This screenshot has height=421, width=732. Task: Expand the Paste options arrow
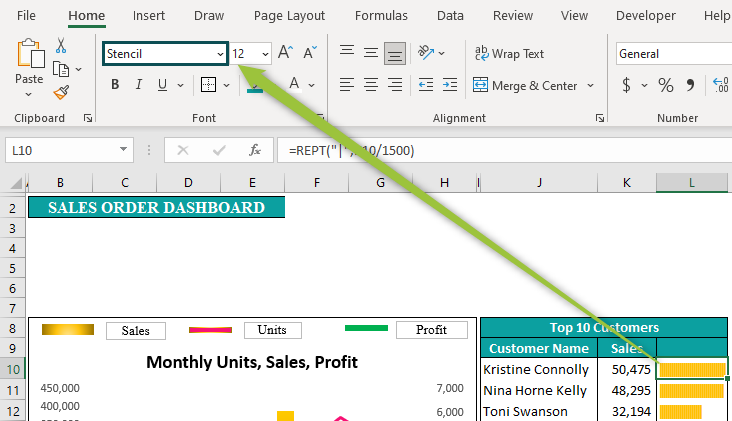point(28,95)
